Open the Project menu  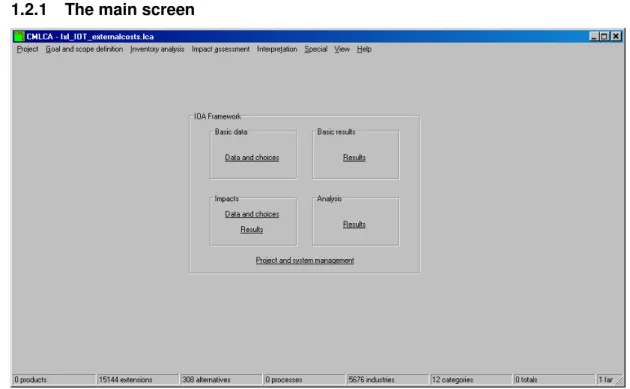(27, 49)
